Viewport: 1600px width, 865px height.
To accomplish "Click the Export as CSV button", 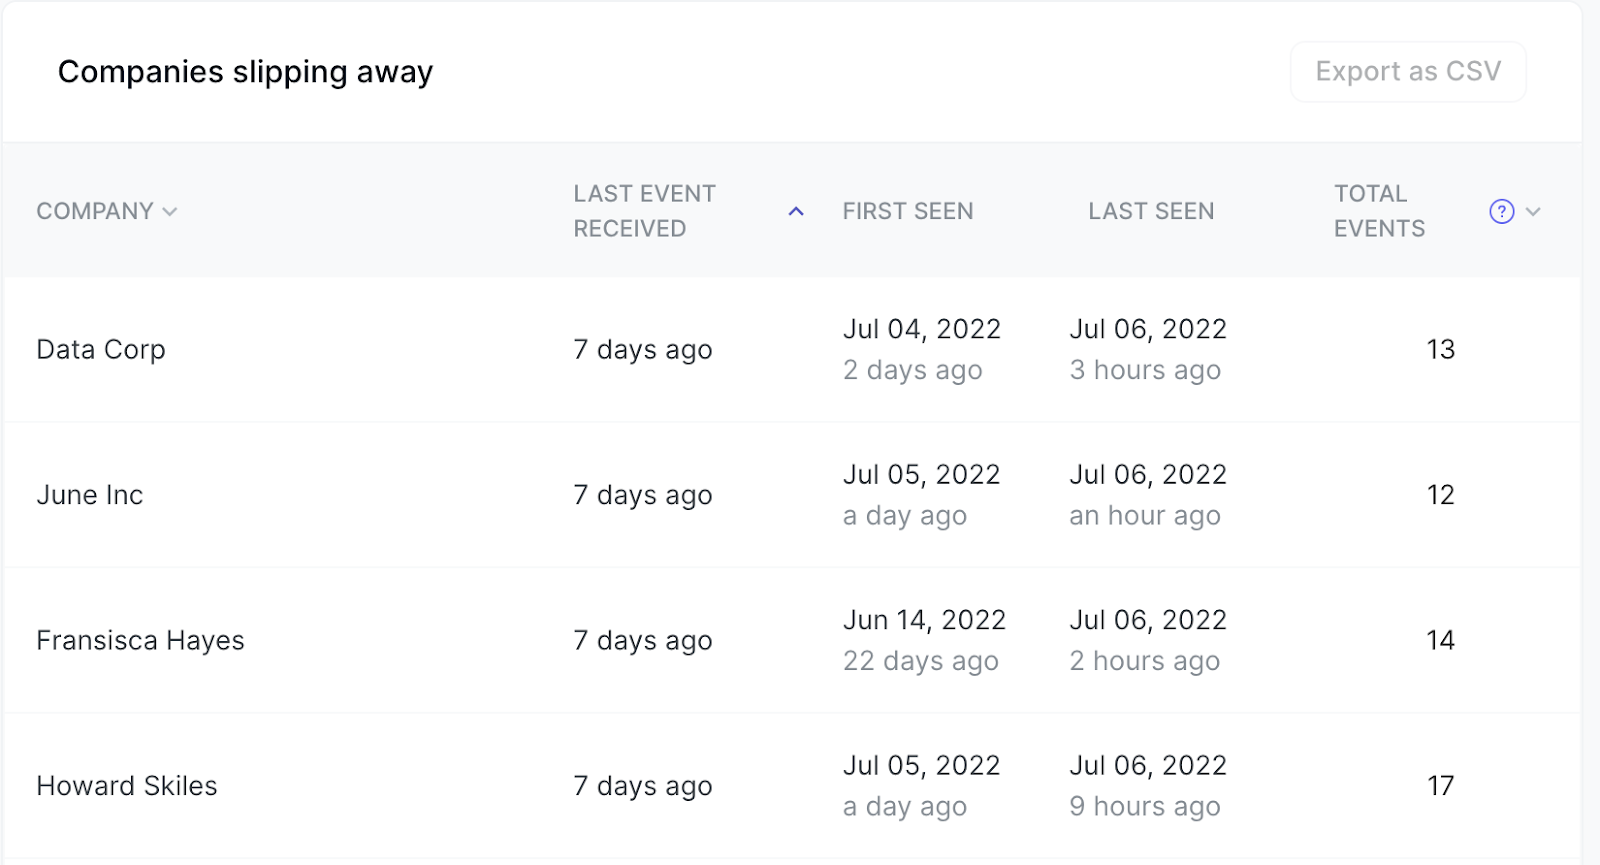I will (1407, 72).
